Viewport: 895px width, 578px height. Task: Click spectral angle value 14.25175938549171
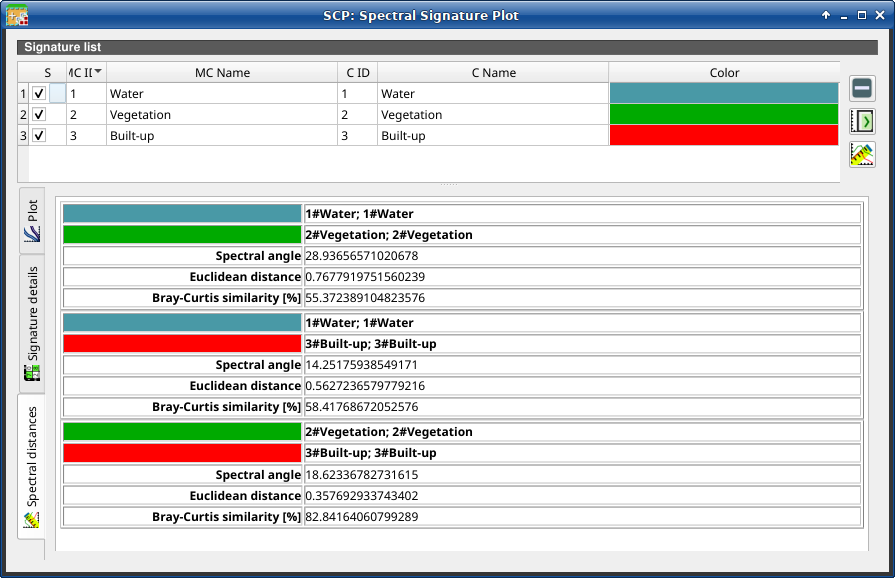362,365
